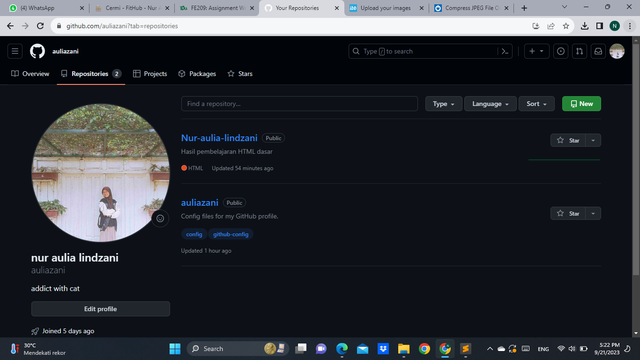Open the GitHub hamburger navigation menu

[x=15, y=51]
